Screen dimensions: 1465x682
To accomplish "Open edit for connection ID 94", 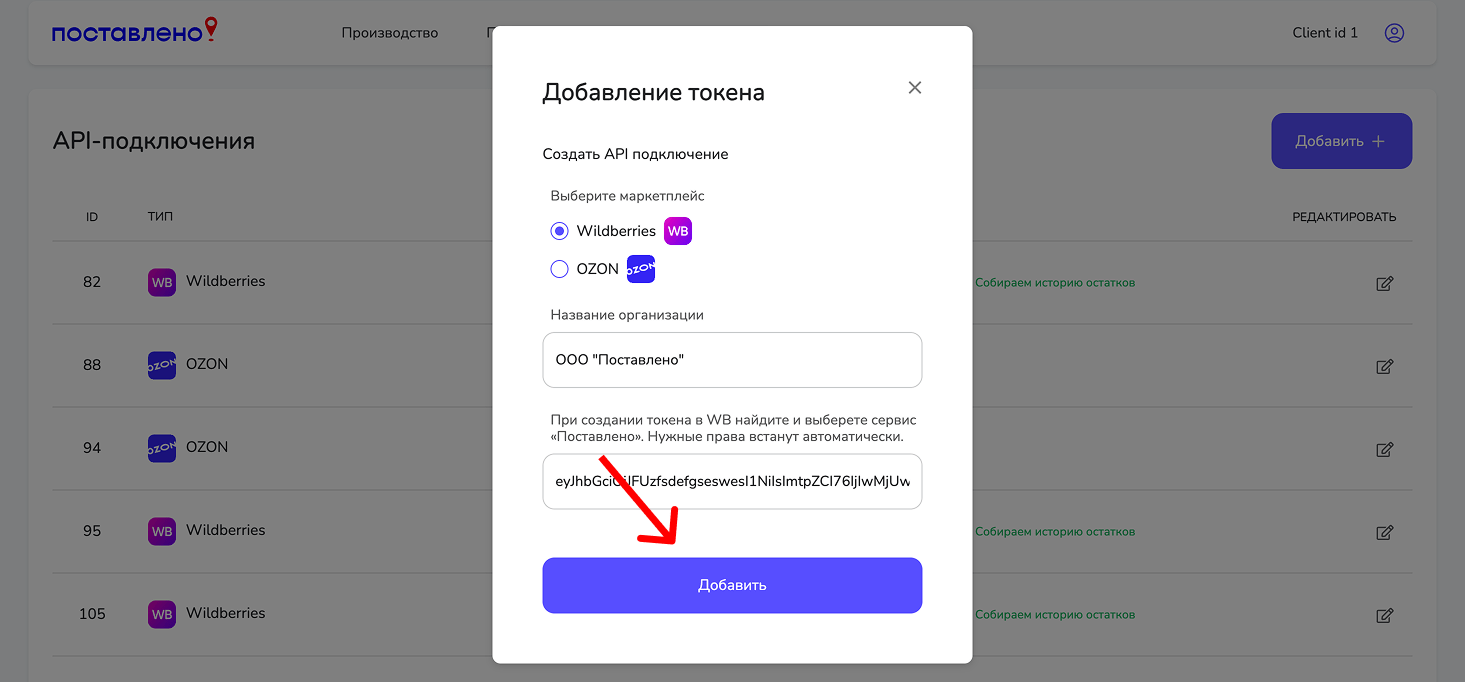I will [1384, 449].
